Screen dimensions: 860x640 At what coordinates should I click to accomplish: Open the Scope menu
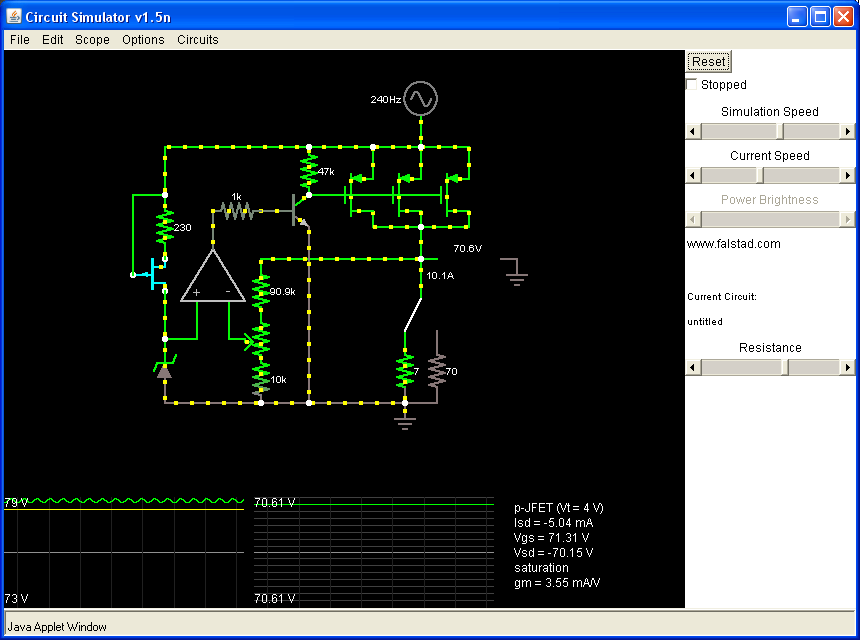(92, 39)
